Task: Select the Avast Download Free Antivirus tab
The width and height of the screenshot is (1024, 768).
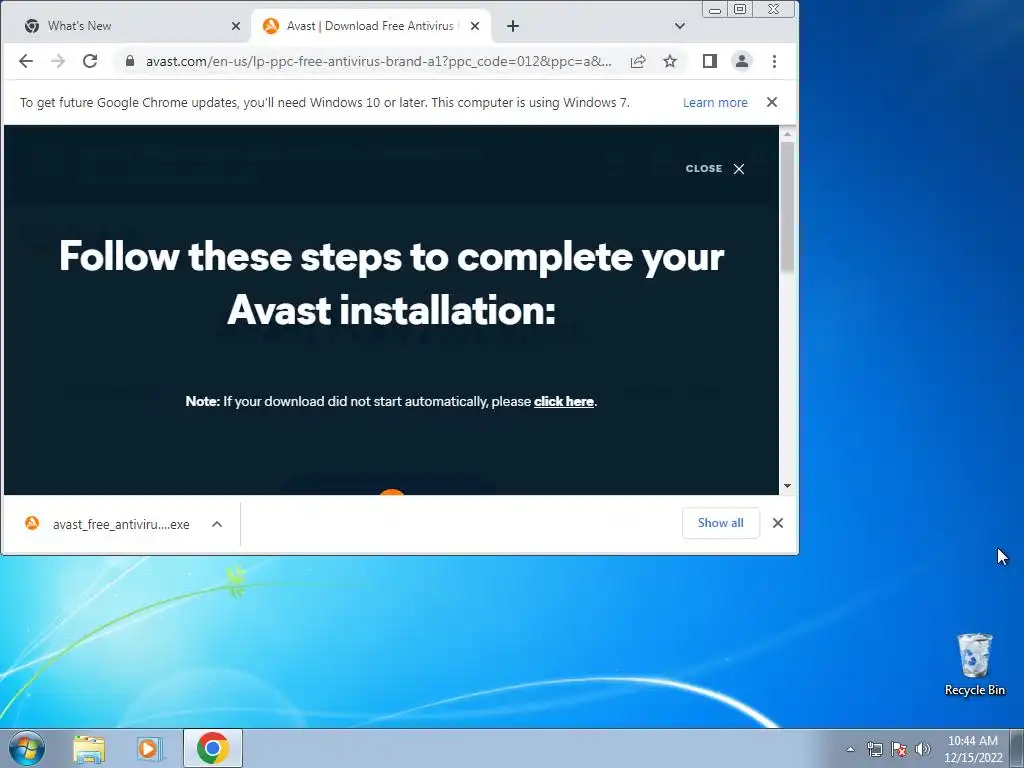Action: coord(372,26)
